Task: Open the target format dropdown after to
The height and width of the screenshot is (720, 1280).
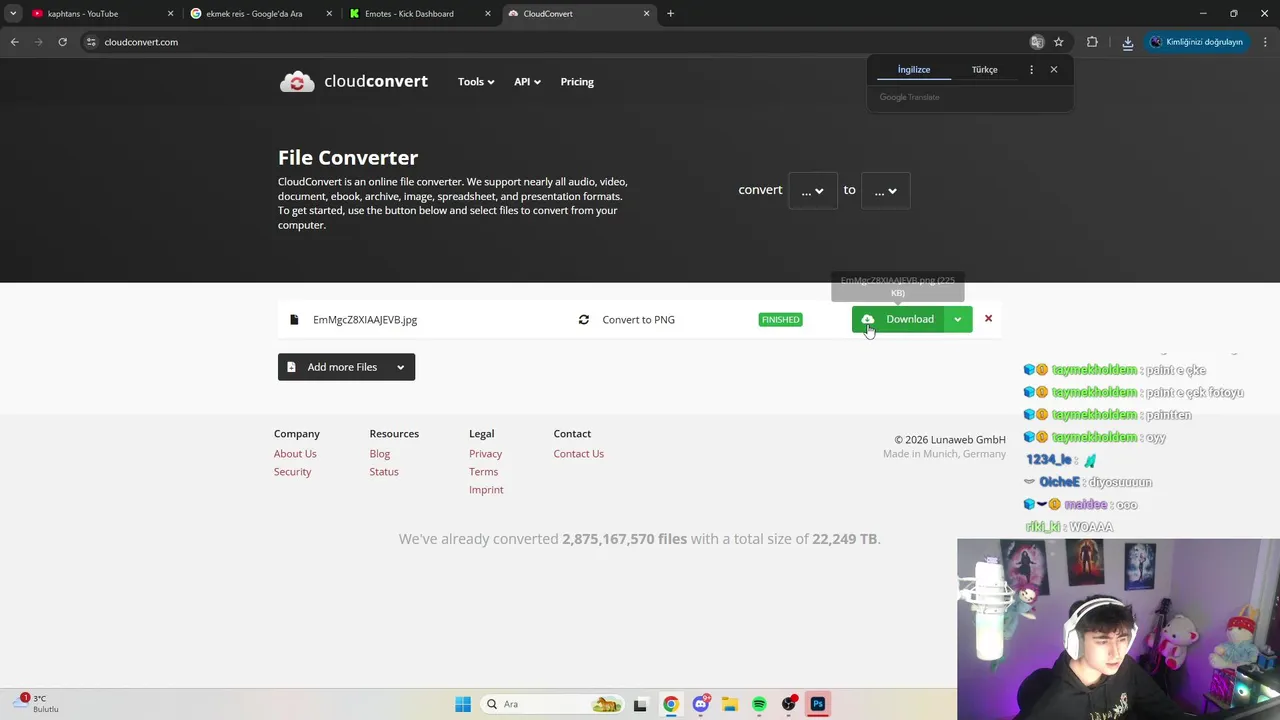Action: (x=886, y=190)
